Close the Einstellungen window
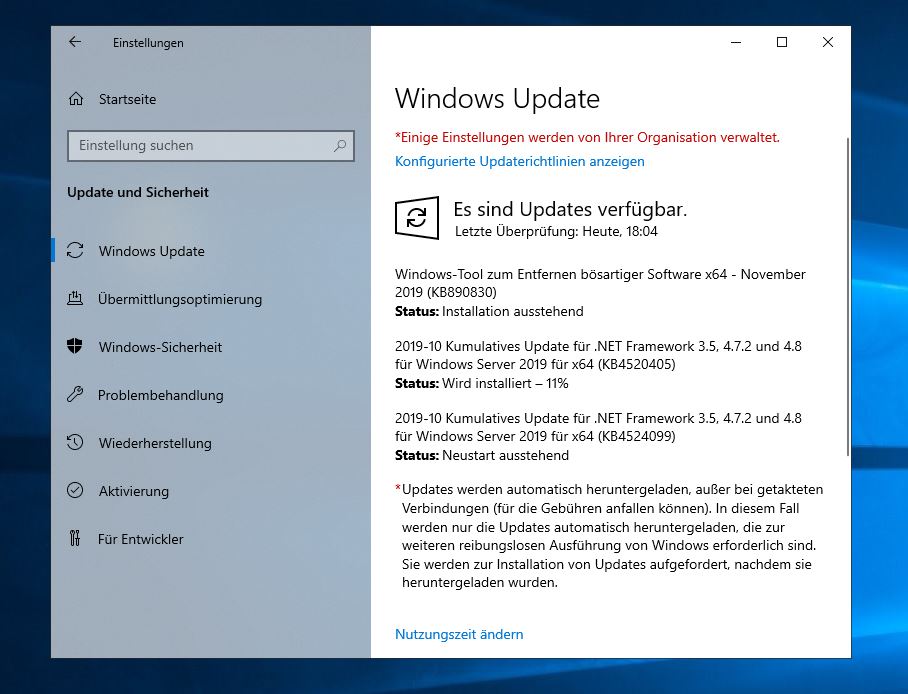908x694 pixels. pos(828,42)
